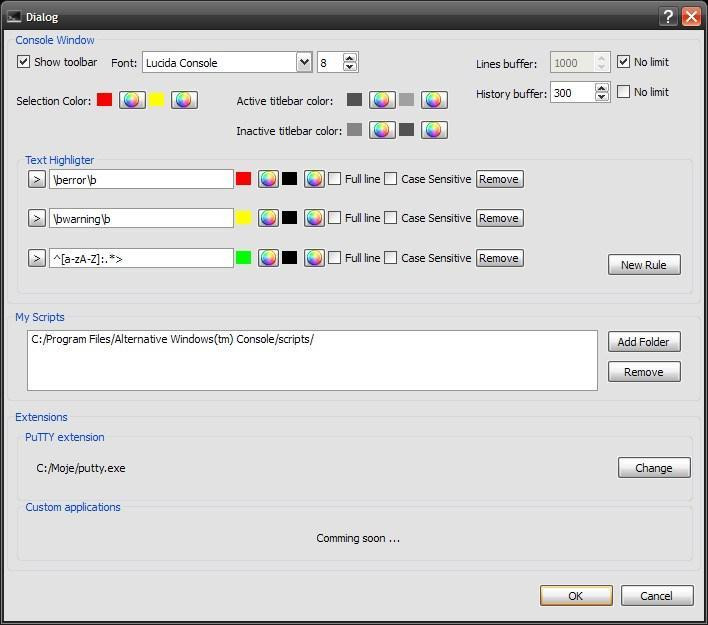
Task: Click the green swatch of the third rule
Action: click(243, 258)
